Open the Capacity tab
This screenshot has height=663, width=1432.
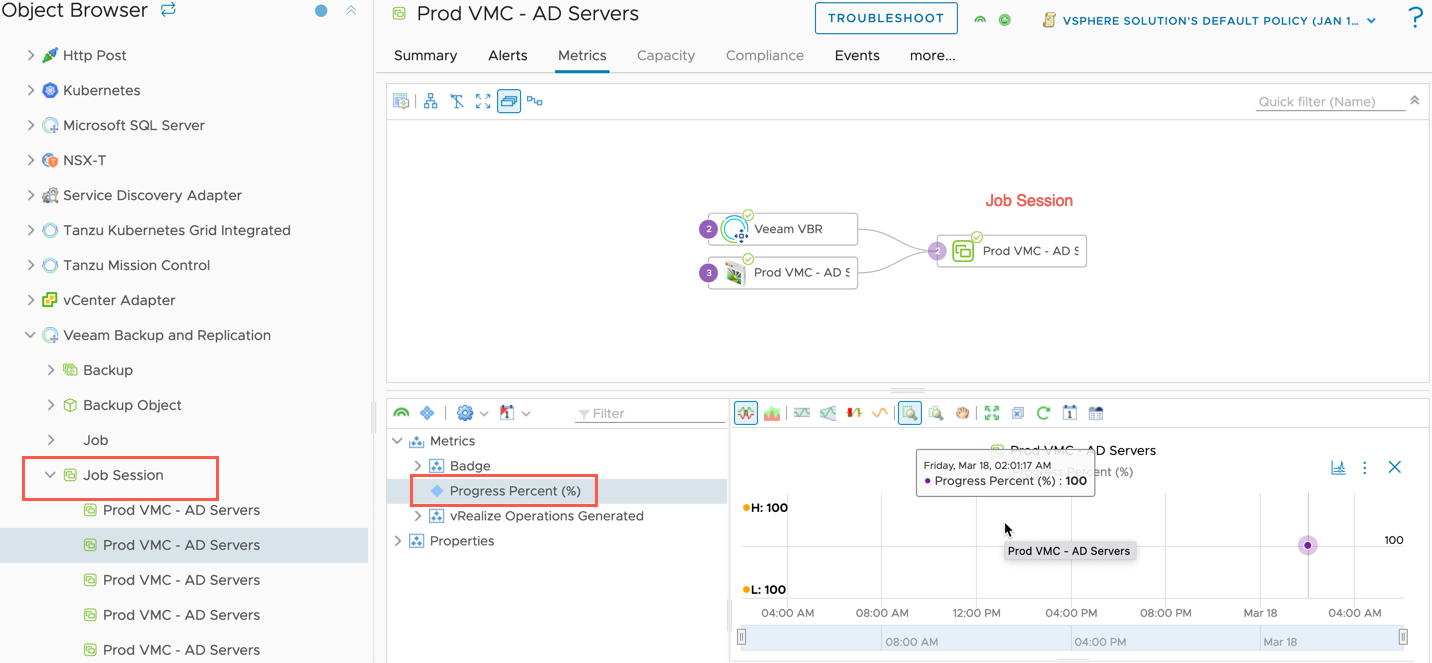(x=666, y=56)
